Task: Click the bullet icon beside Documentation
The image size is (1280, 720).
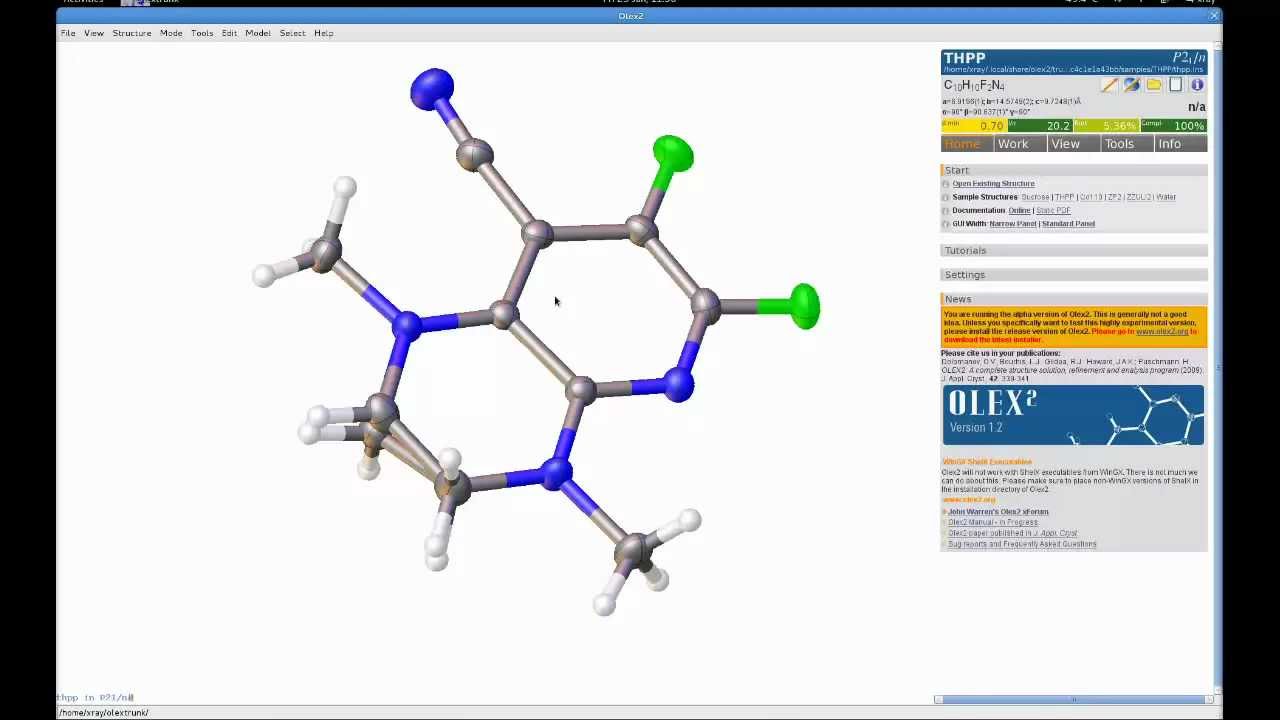Action: point(946,211)
